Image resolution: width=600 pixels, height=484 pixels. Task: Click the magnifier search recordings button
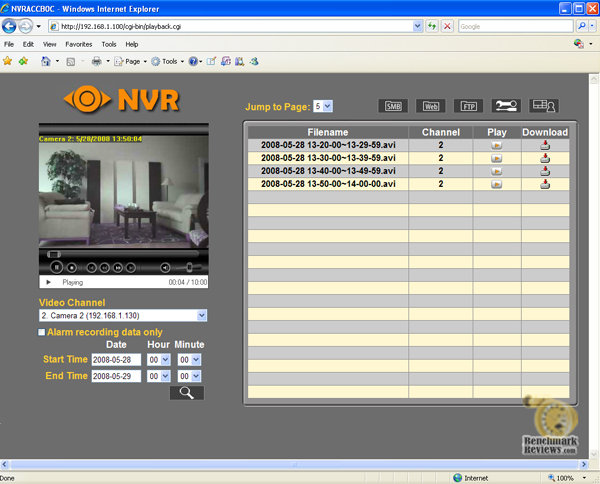point(187,393)
